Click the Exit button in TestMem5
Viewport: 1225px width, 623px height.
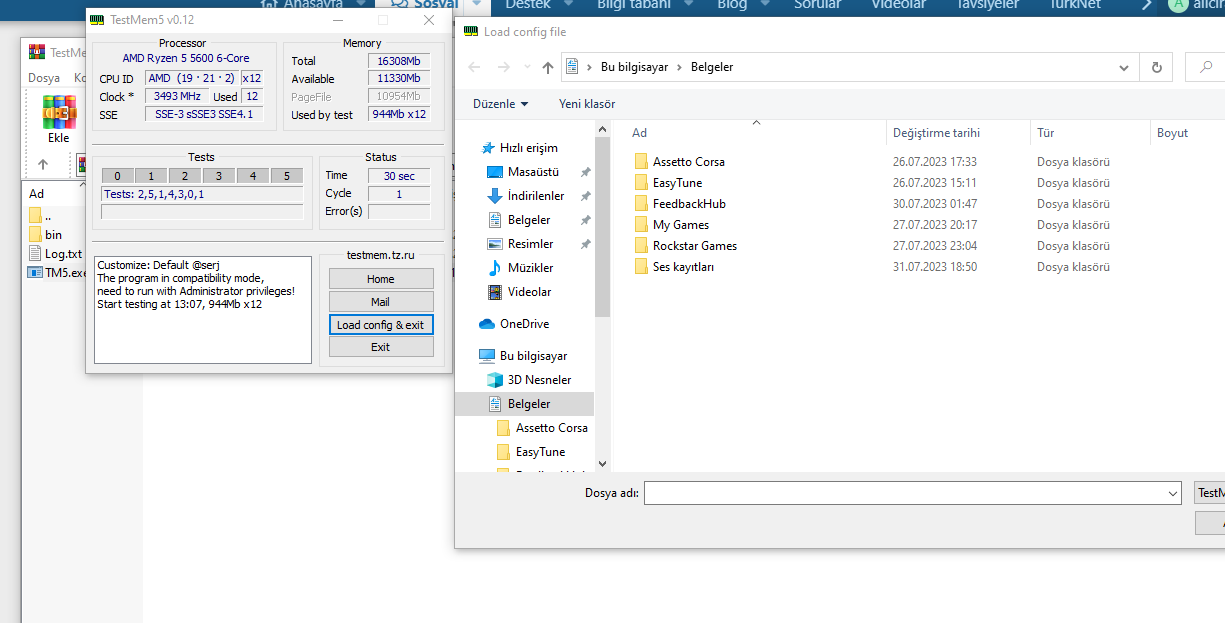coord(381,347)
